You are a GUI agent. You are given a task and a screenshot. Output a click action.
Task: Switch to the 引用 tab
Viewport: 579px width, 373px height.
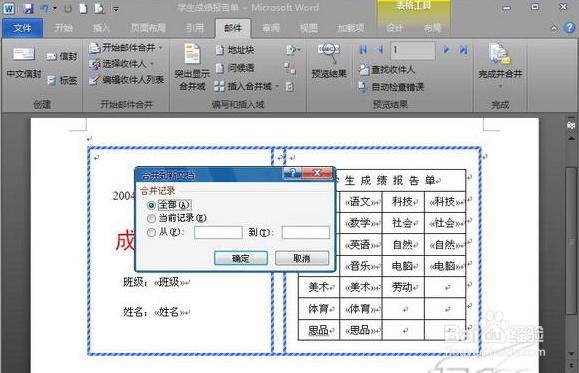click(x=195, y=28)
